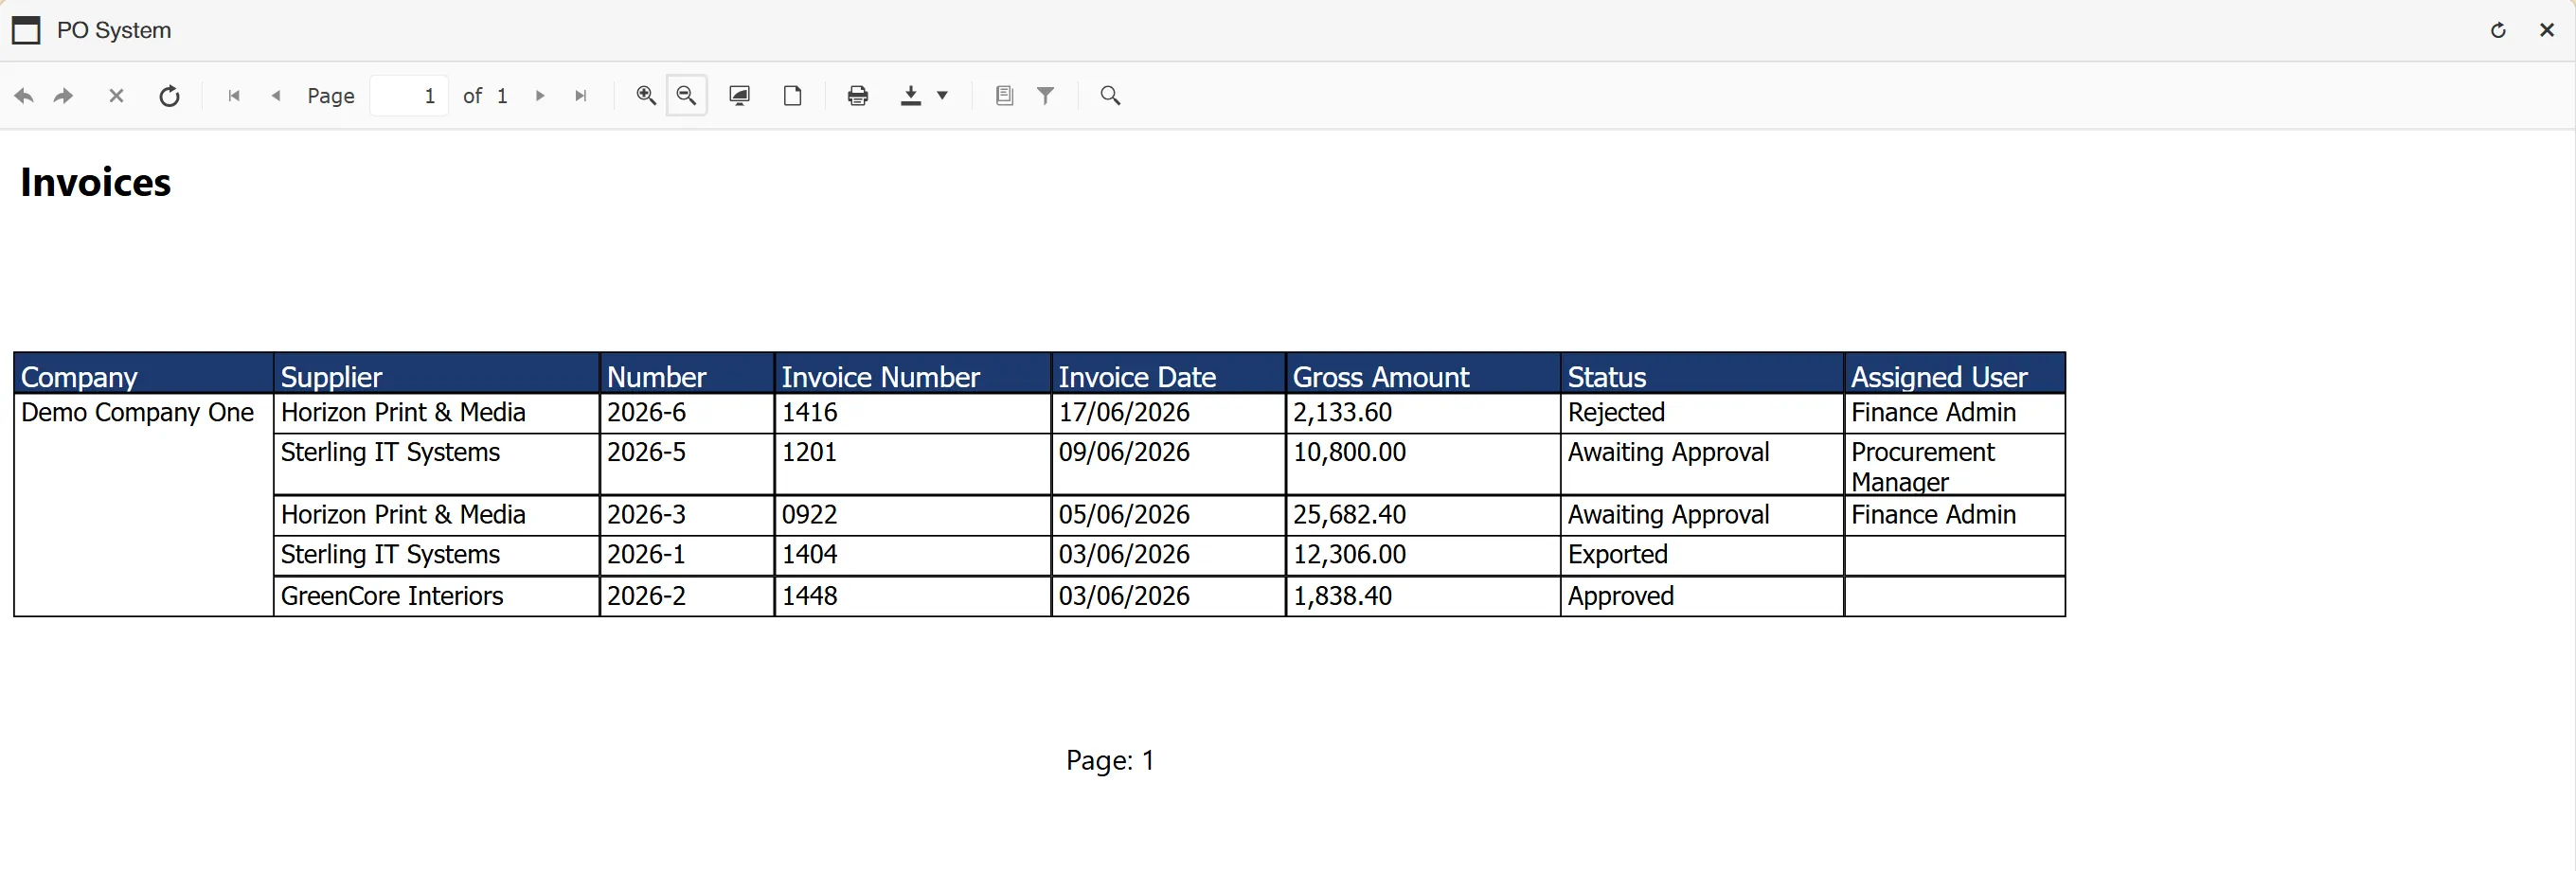Click the Rejected status cell
Viewport: 2576px width, 871px height.
[1702, 413]
